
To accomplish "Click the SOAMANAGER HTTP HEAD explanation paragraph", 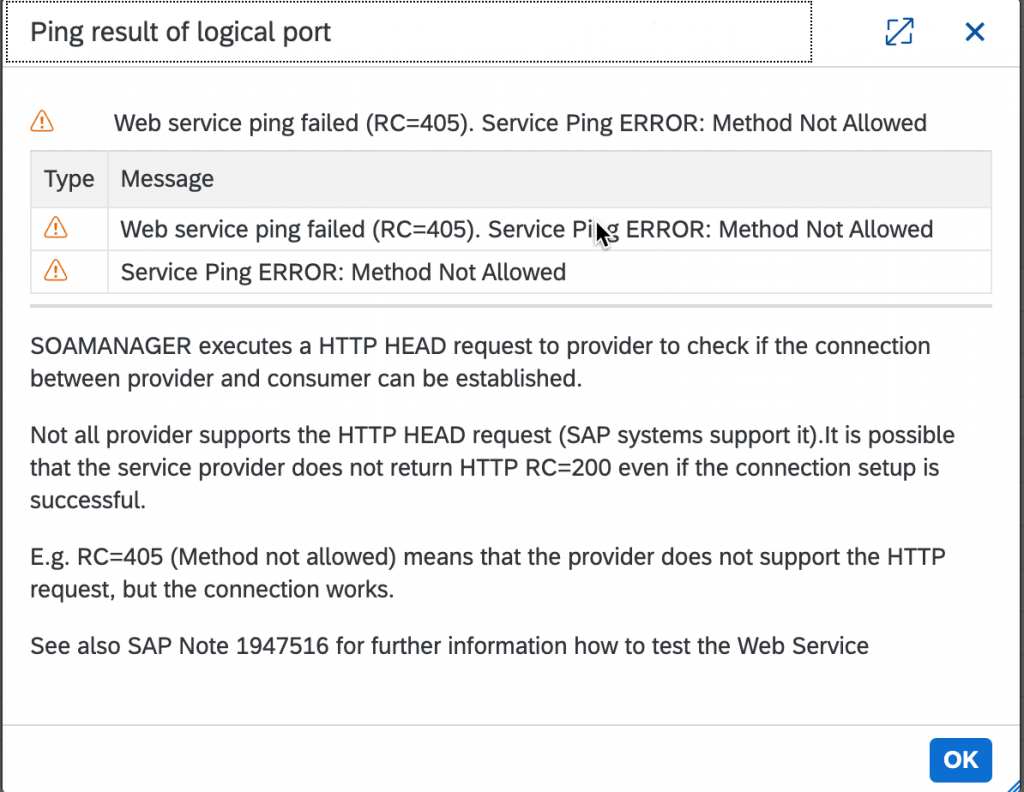I will pos(480,362).
